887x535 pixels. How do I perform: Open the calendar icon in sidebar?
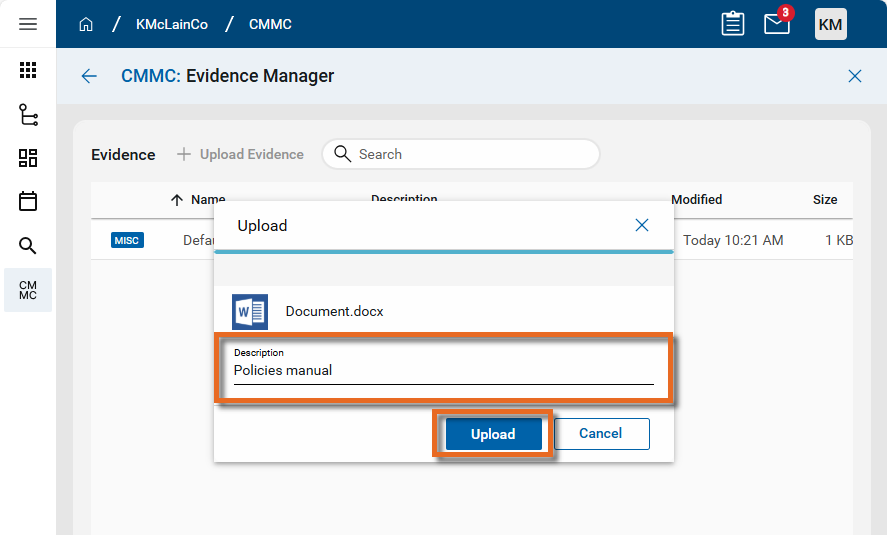[28, 202]
